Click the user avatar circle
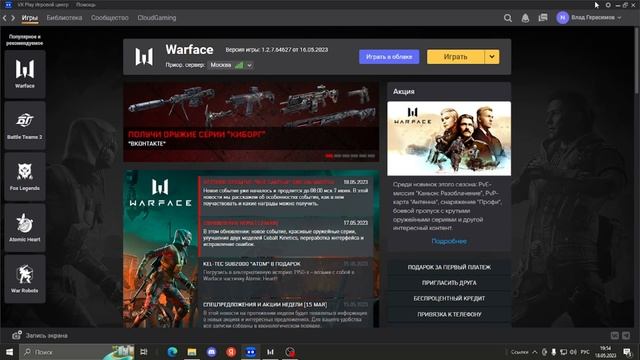The height and width of the screenshot is (360, 640). point(563,18)
